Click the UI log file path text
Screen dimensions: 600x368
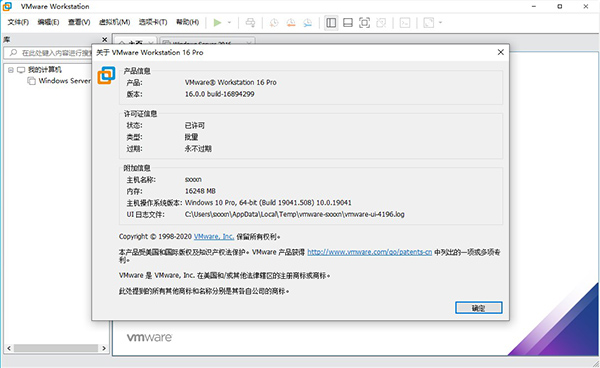click(x=295, y=214)
